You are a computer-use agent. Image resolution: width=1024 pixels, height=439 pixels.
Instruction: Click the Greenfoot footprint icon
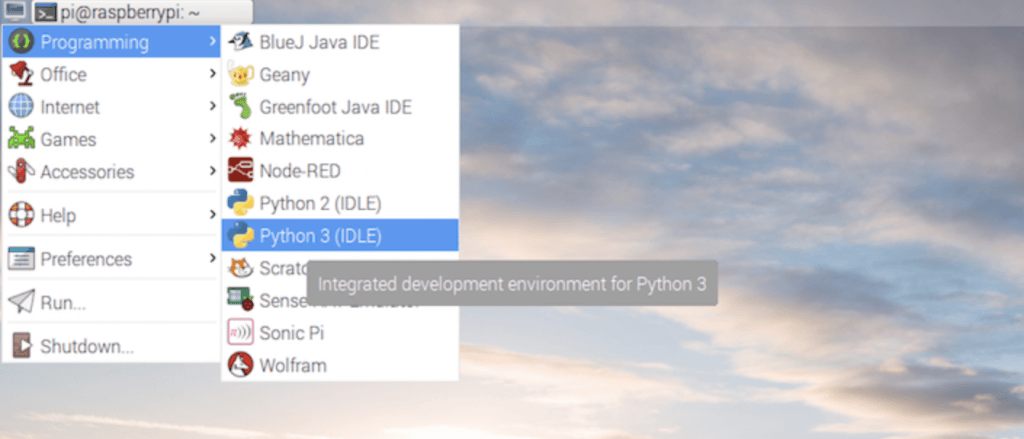pos(240,106)
